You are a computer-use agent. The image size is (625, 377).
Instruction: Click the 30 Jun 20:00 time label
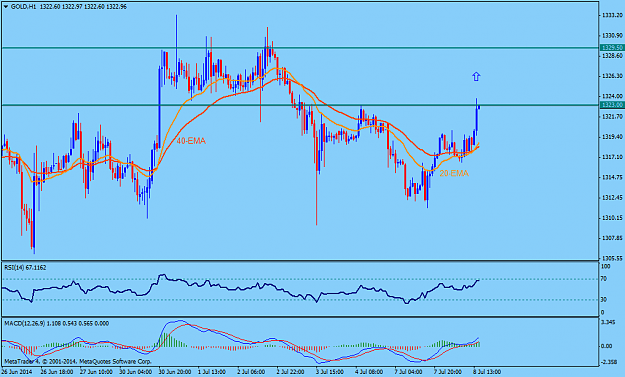(x=175, y=372)
